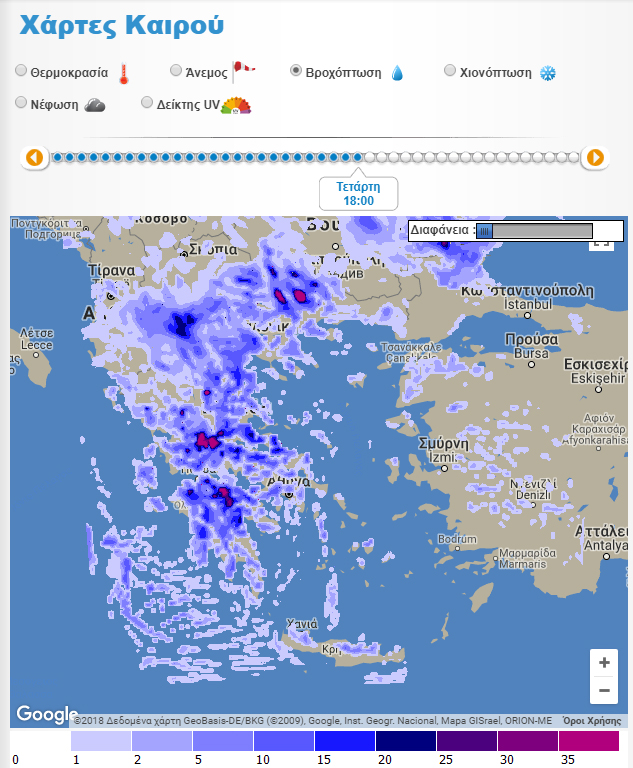Click the Google logo on the map
The height and width of the screenshot is (768, 633).
pos(47,714)
